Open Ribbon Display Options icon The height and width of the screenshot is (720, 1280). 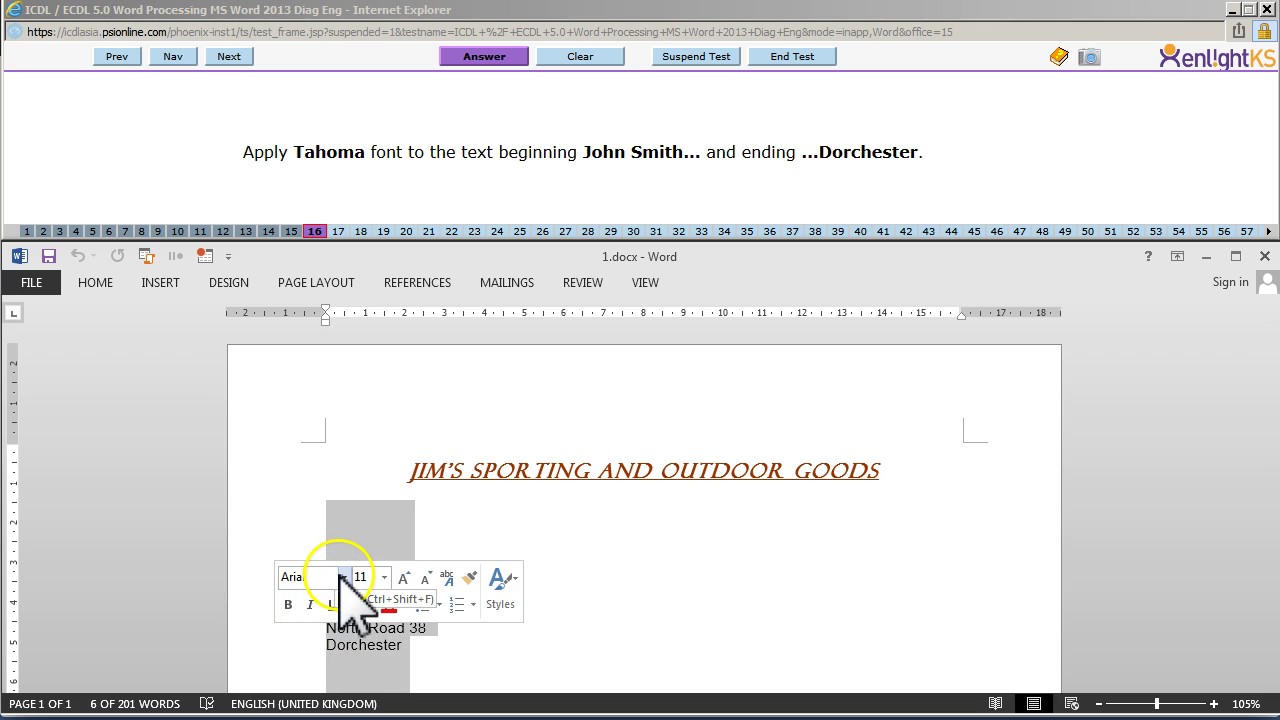[x=1177, y=256]
